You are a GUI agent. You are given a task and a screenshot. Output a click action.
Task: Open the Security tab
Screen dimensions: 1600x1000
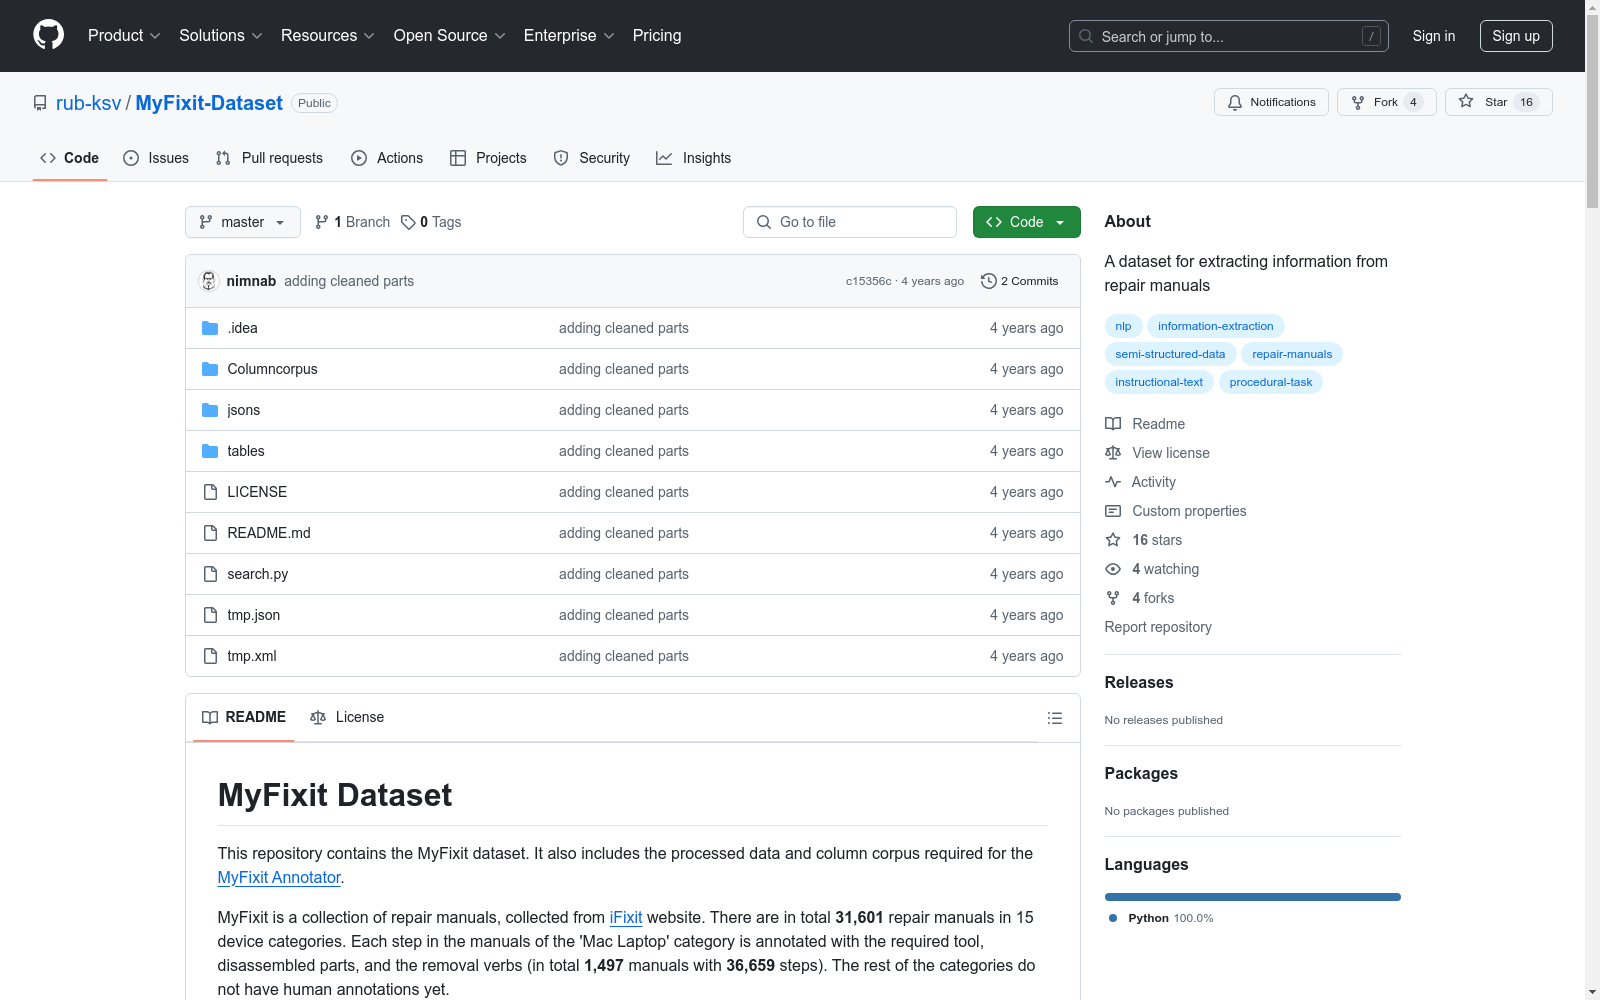pyautogui.click(x=592, y=158)
